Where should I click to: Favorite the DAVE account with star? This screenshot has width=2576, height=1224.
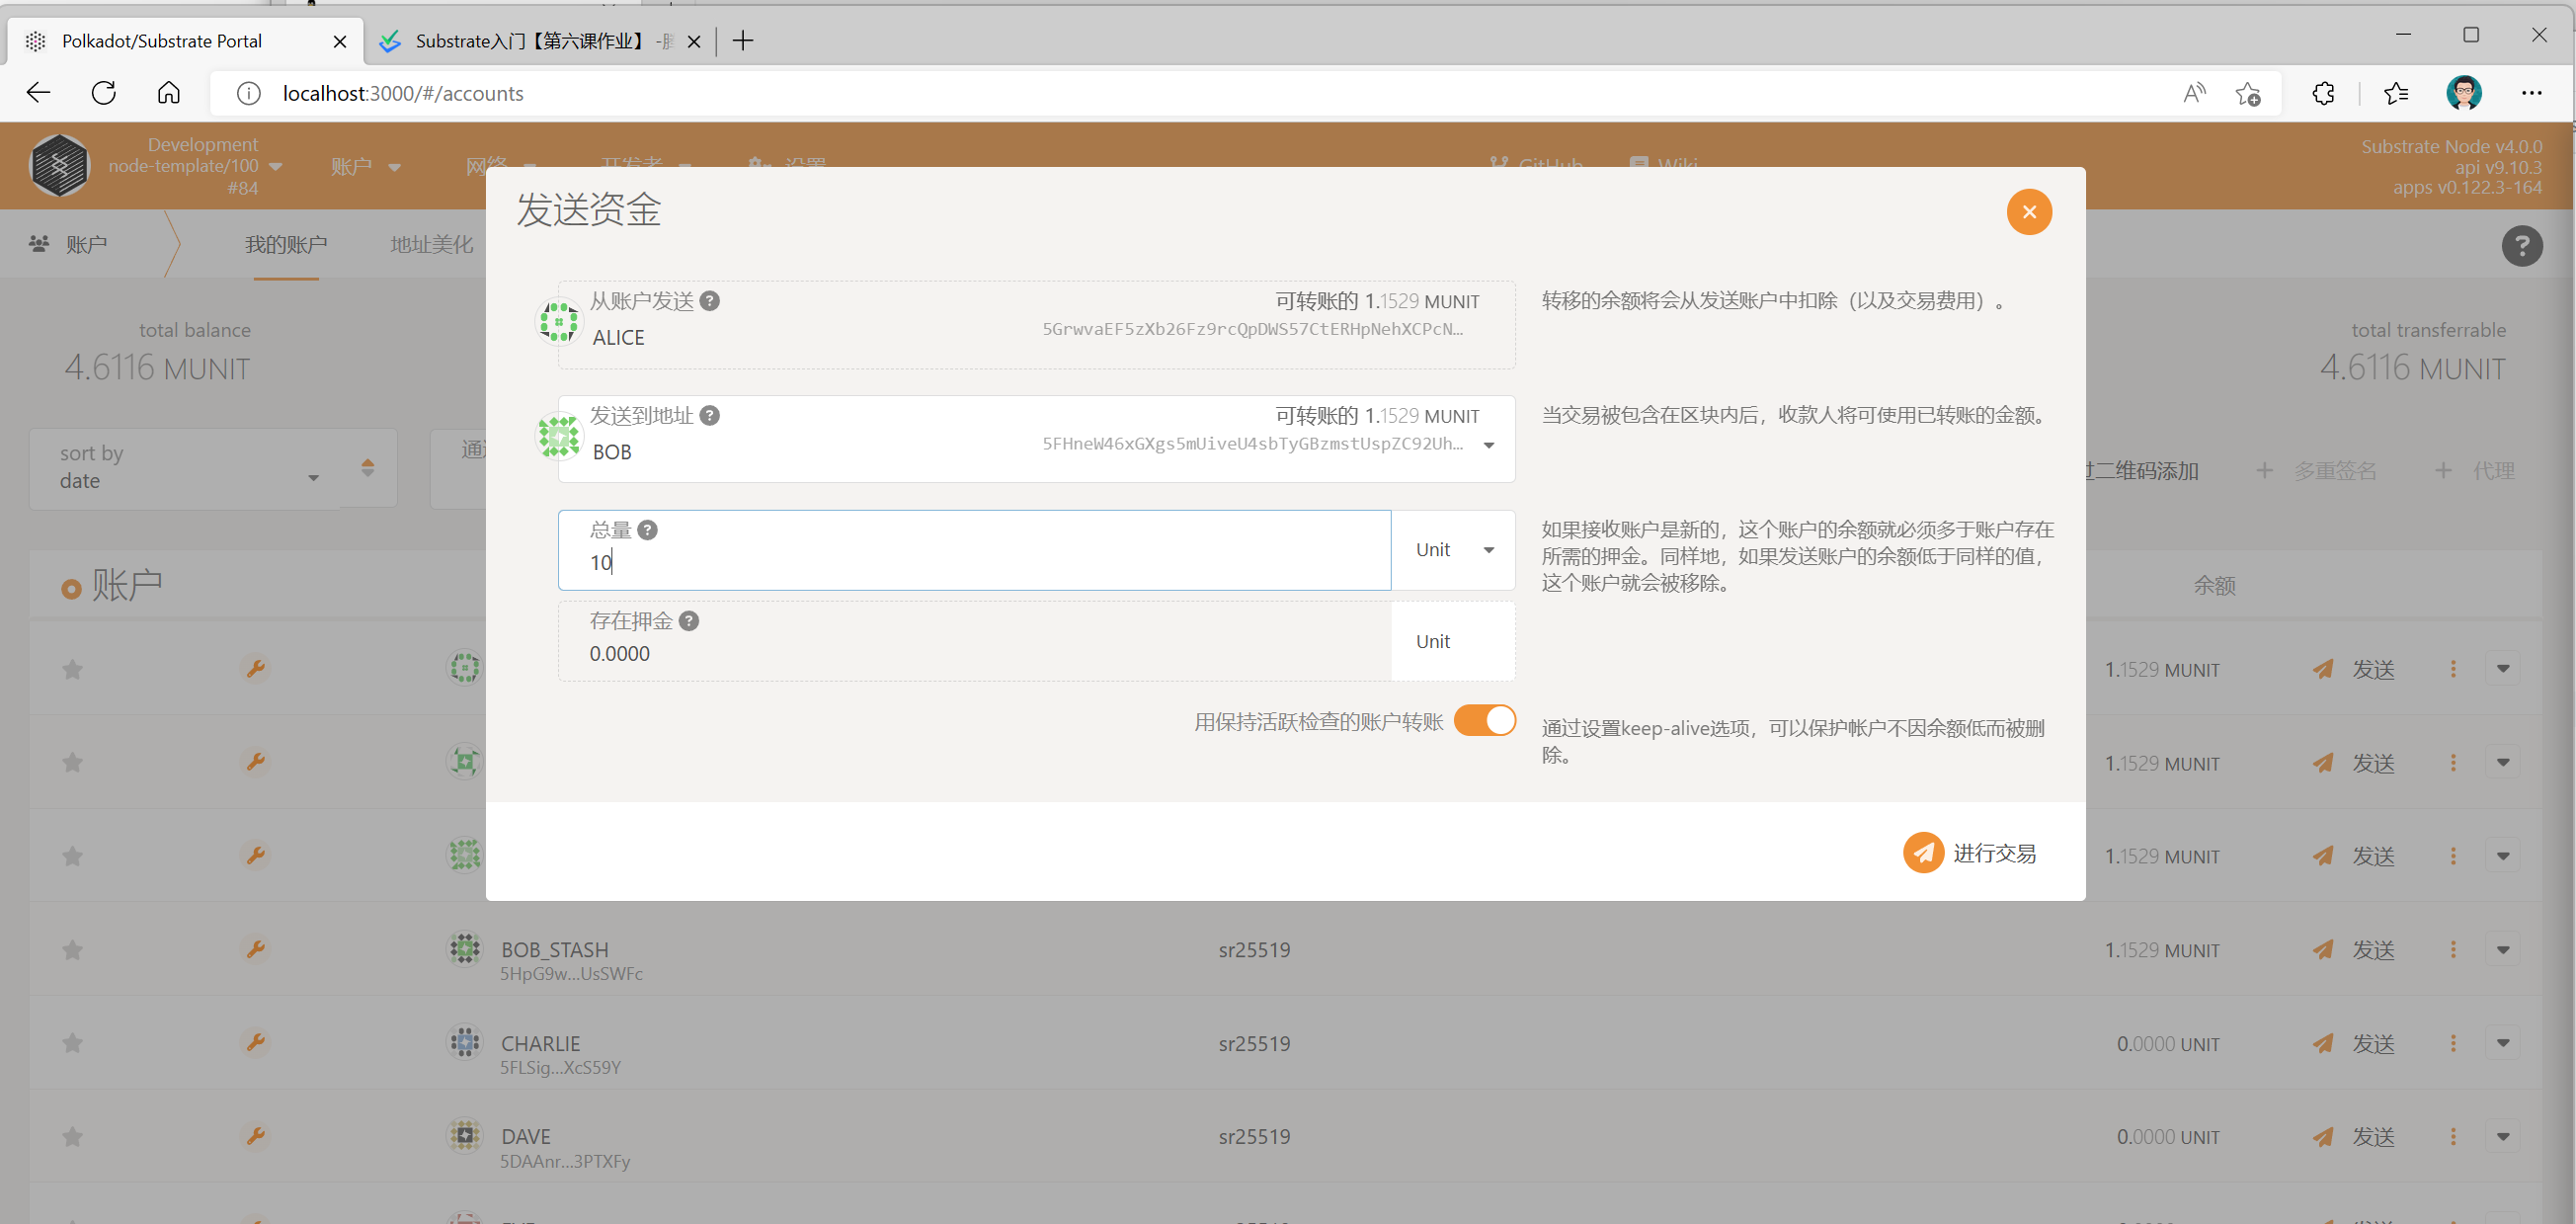[x=72, y=1136]
